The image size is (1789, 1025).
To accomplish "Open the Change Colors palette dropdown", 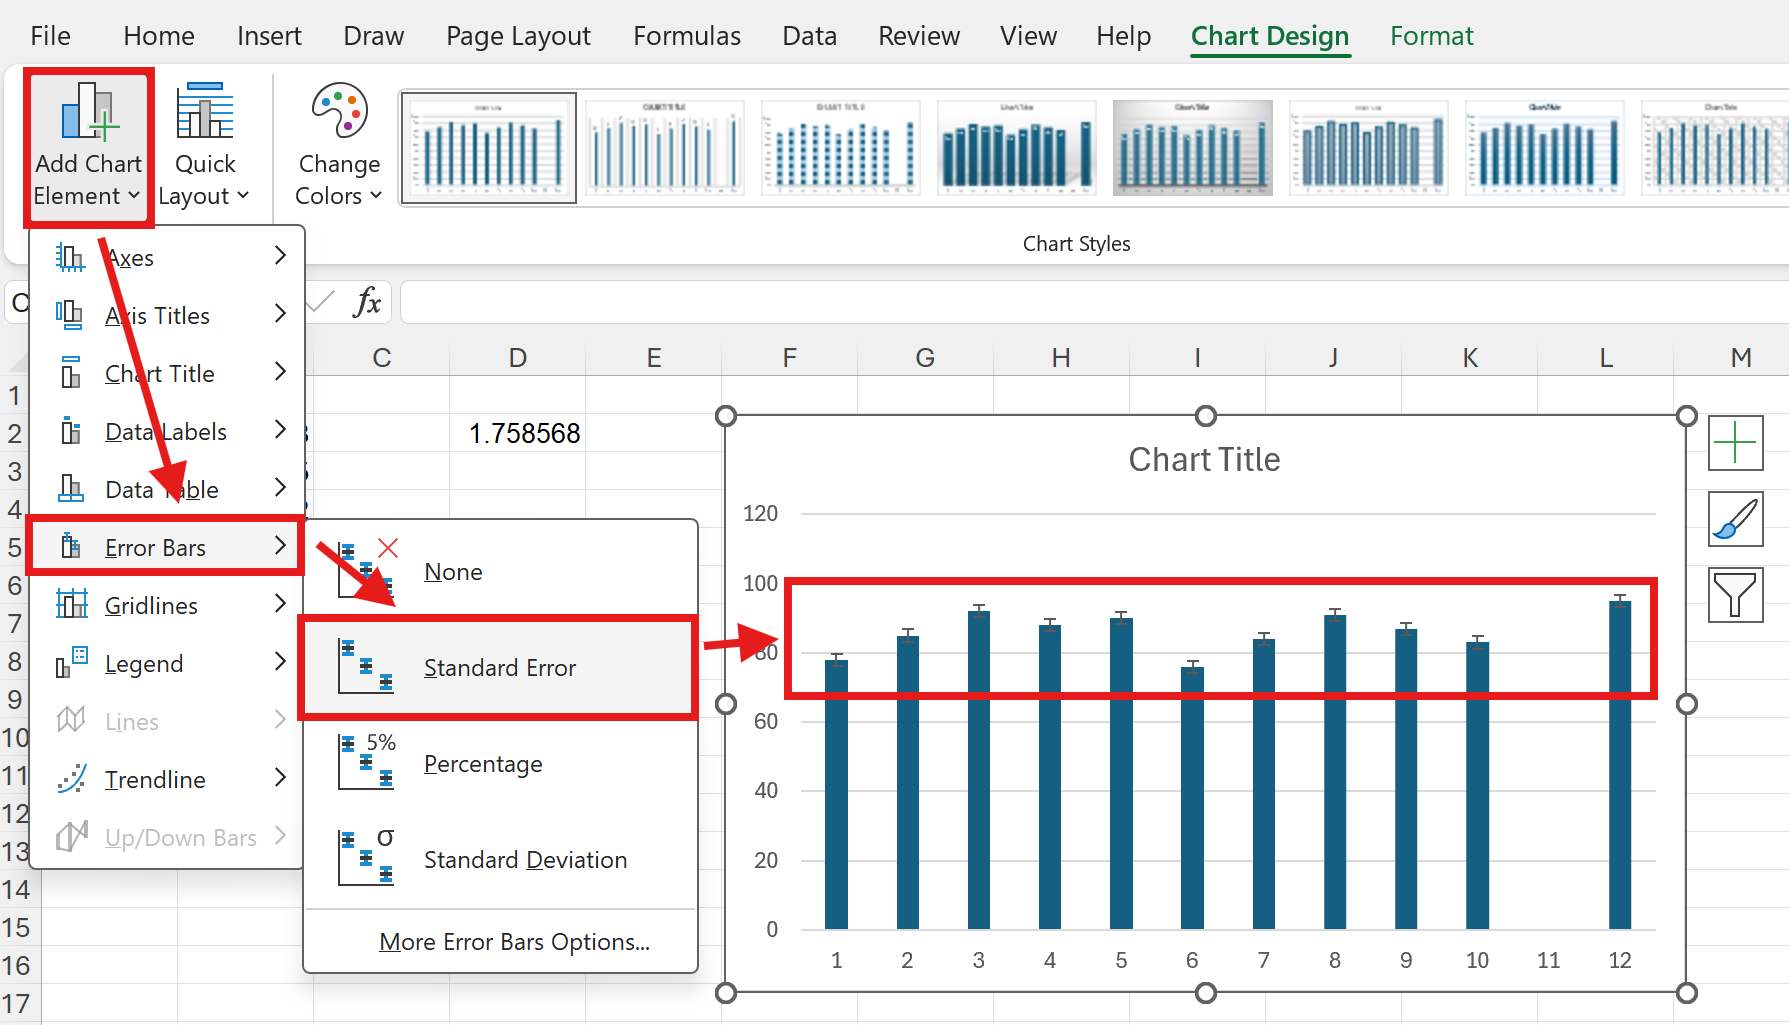I will (x=338, y=146).
